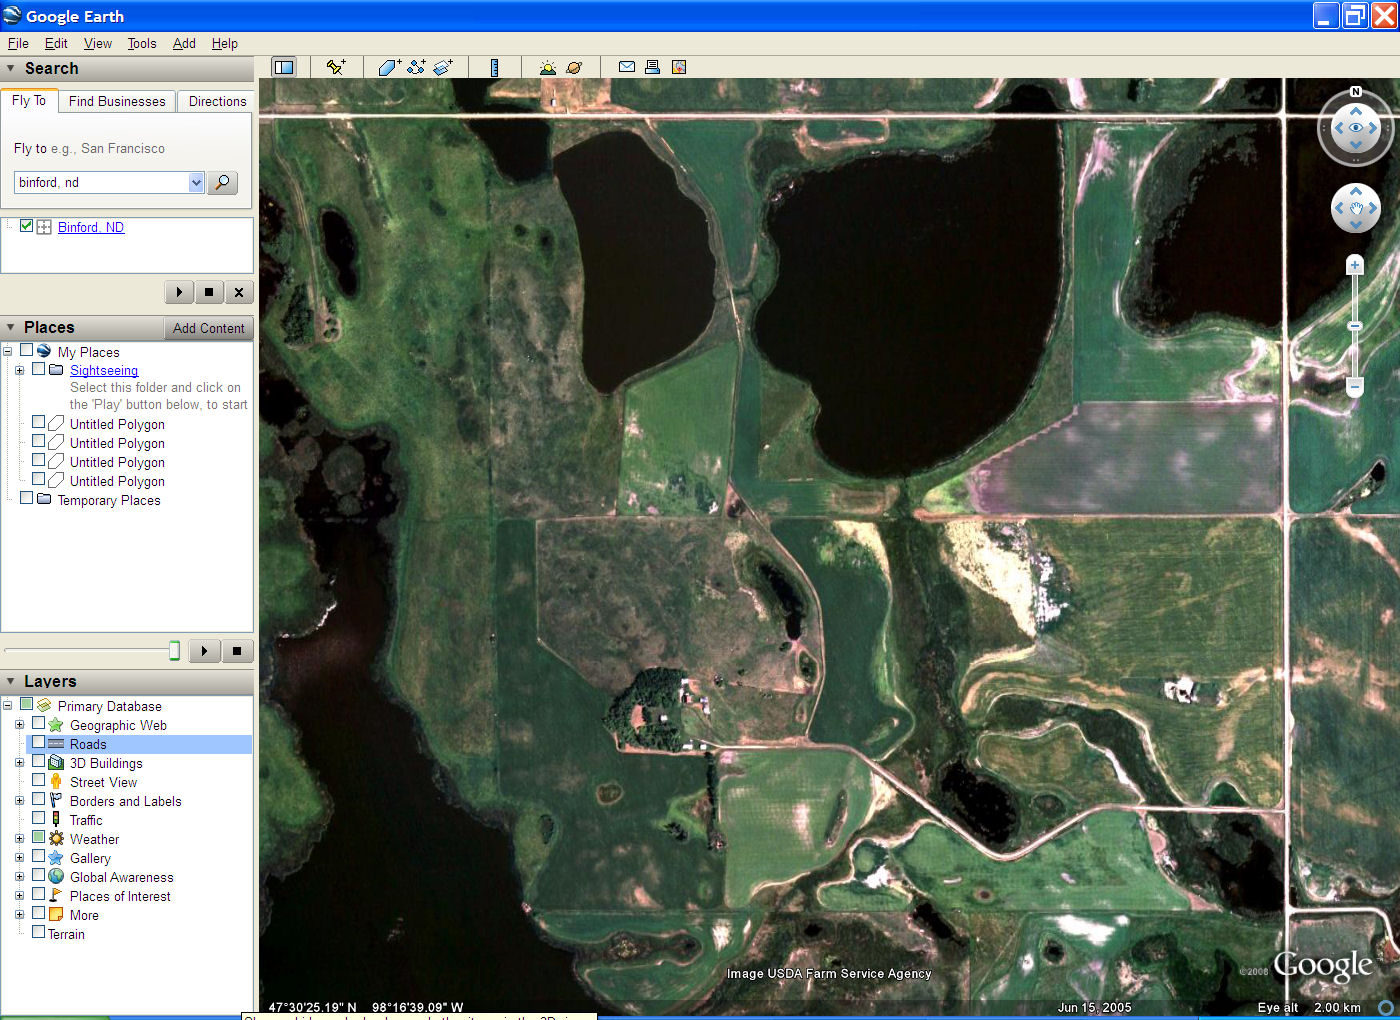Viewport: 1400px width, 1020px height.
Task: Print the current view
Action: pos(652,67)
